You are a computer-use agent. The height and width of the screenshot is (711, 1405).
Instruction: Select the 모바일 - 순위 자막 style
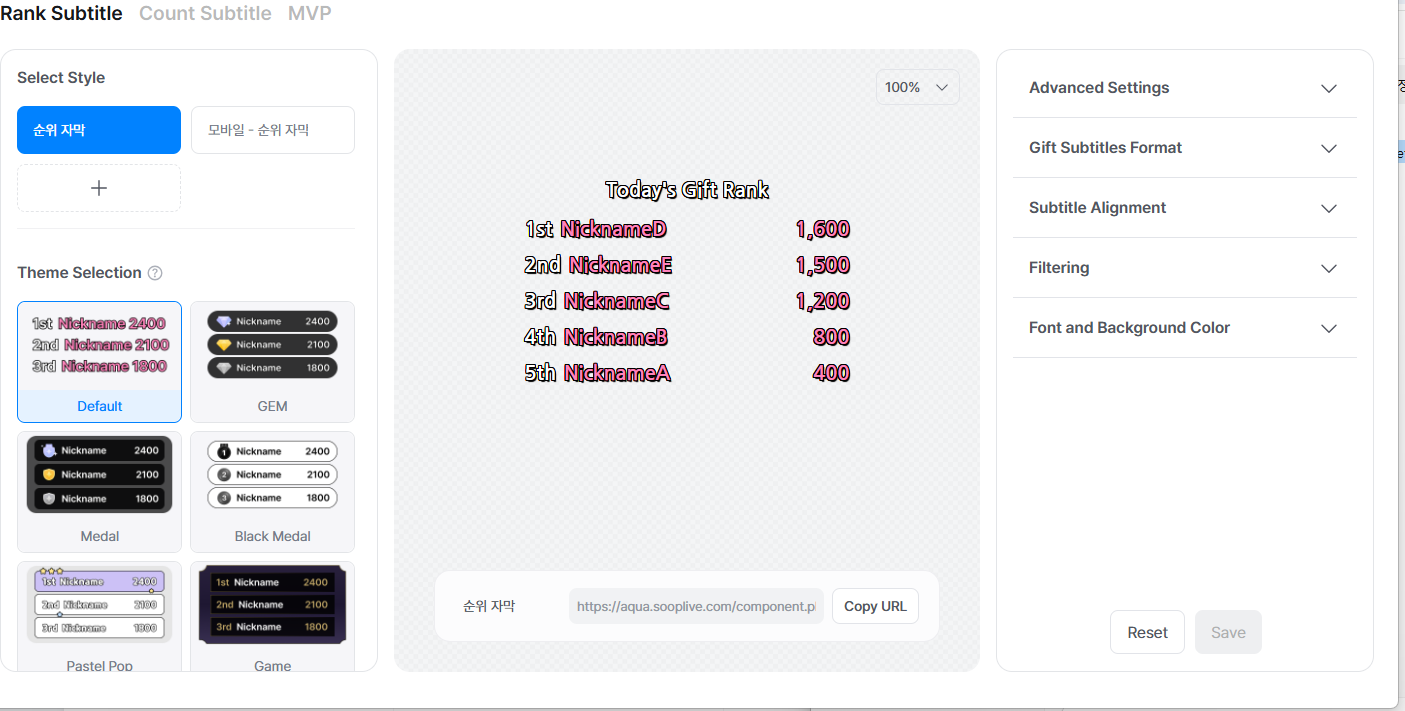pos(272,130)
